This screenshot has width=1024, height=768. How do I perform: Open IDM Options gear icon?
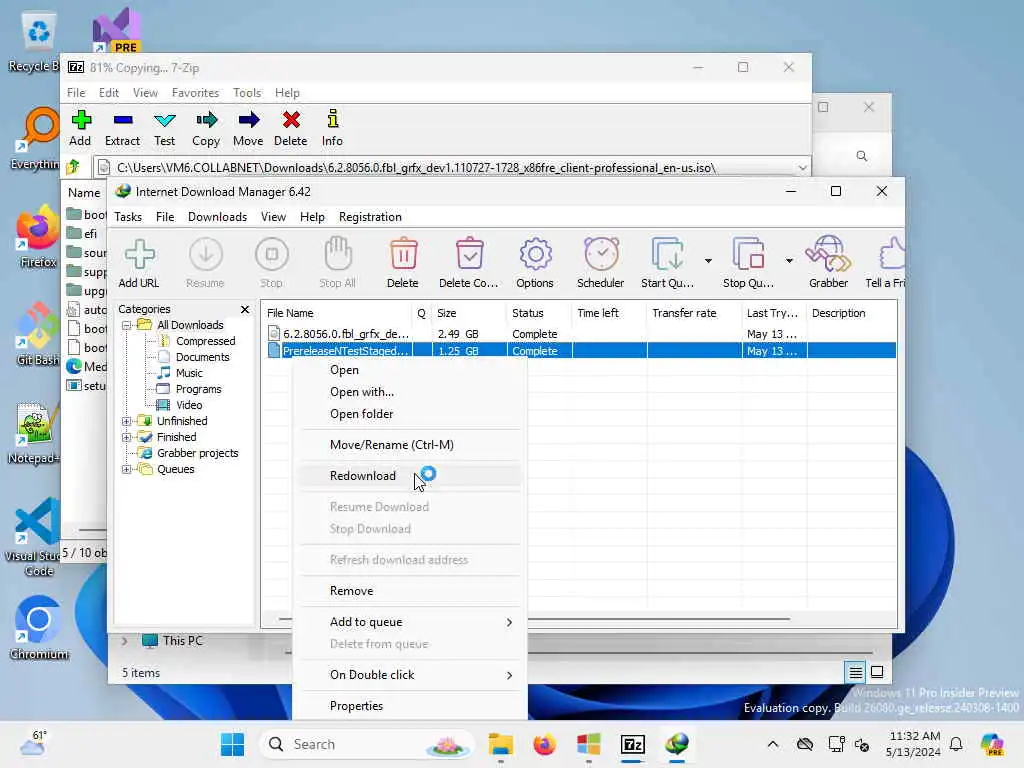pyautogui.click(x=535, y=263)
